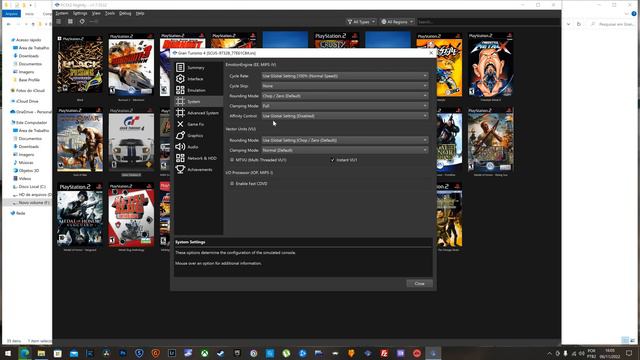Open the Vector Units Rounding Mode dropdown
The width and height of the screenshot is (640, 360).
pos(344,140)
